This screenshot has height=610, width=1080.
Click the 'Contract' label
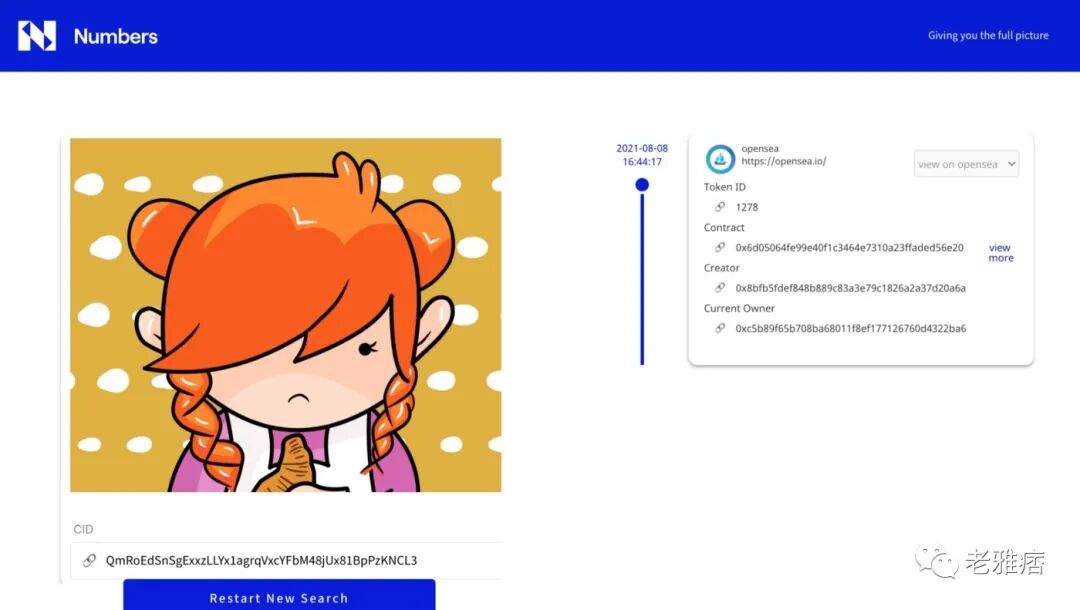724,227
